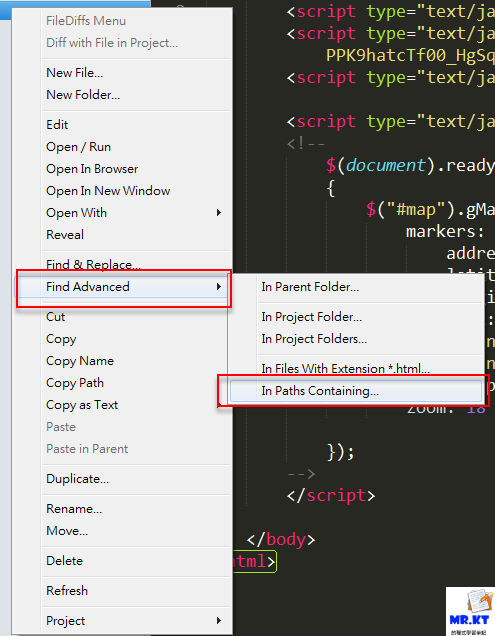Image resolution: width=495 pixels, height=636 pixels.
Task: Choose Duplicate... from the menu
Action: pyautogui.click(x=77, y=479)
